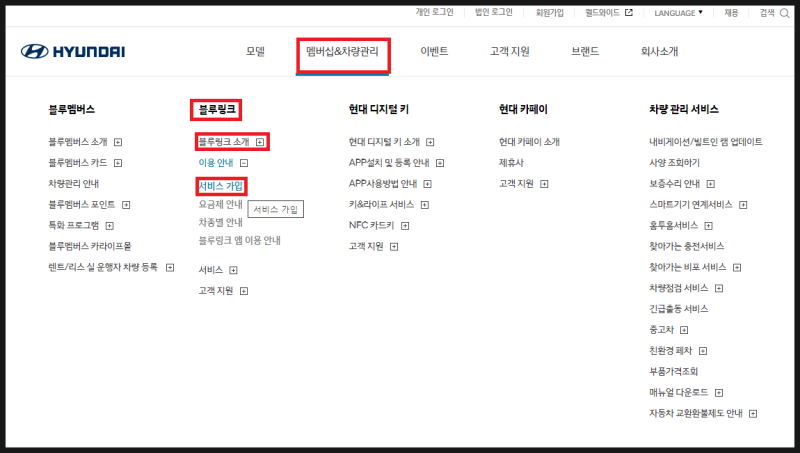The width and height of the screenshot is (800, 453).
Task: Expand 자동차 교환환불제도 안내 plus icon
Action: [753, 414]
